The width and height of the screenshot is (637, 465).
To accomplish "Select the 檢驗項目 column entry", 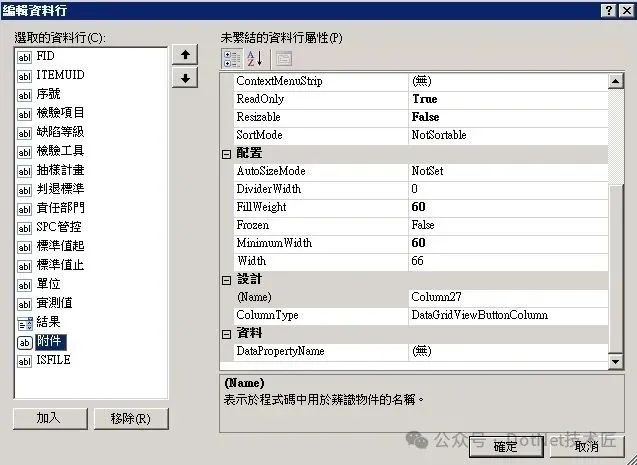I will coord(61,113).
